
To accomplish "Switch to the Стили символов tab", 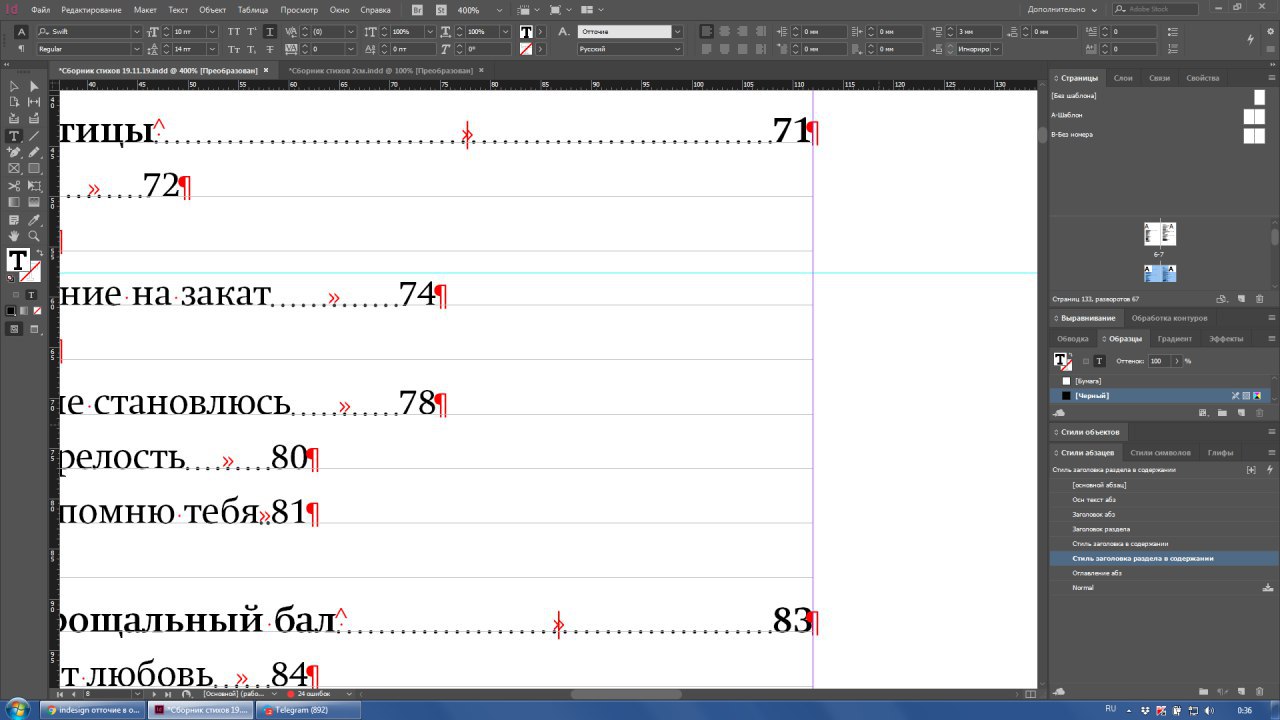I will point(1160,452).
